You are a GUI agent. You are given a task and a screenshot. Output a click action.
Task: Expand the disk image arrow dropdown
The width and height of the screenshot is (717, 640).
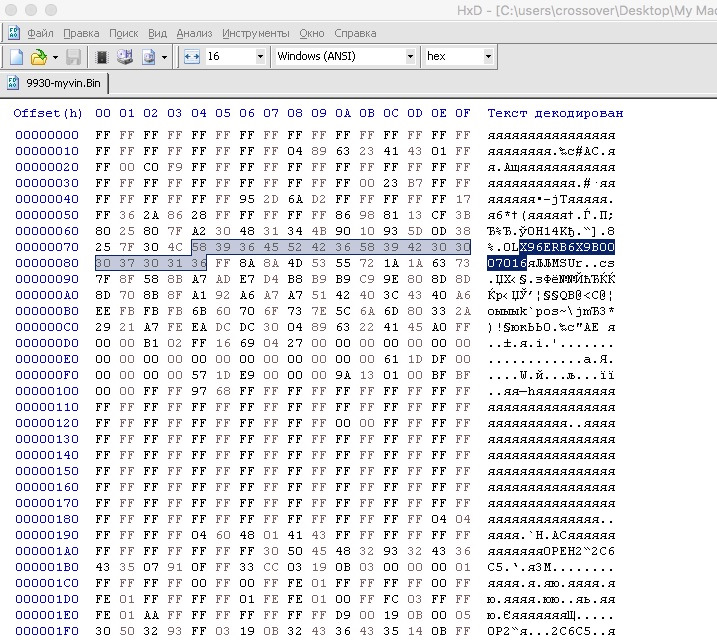(164, 57)
